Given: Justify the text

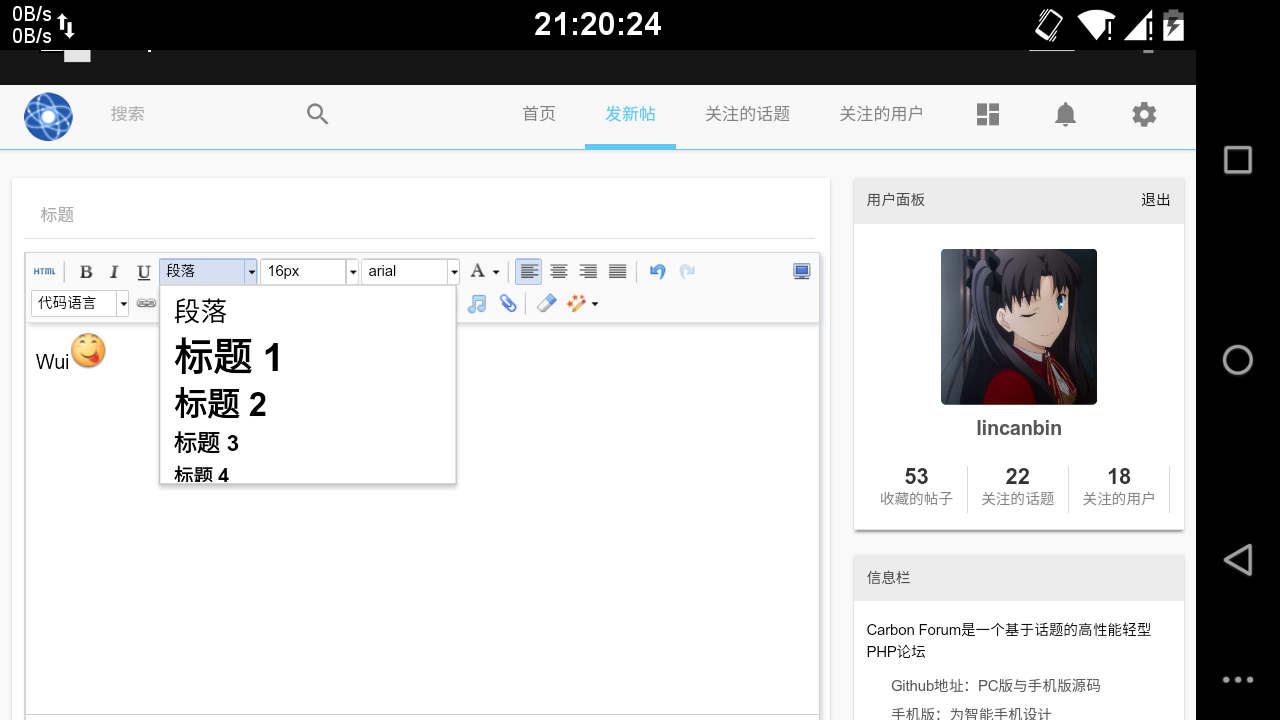Looking at the screenshot, I should click(x=618, y=271).
